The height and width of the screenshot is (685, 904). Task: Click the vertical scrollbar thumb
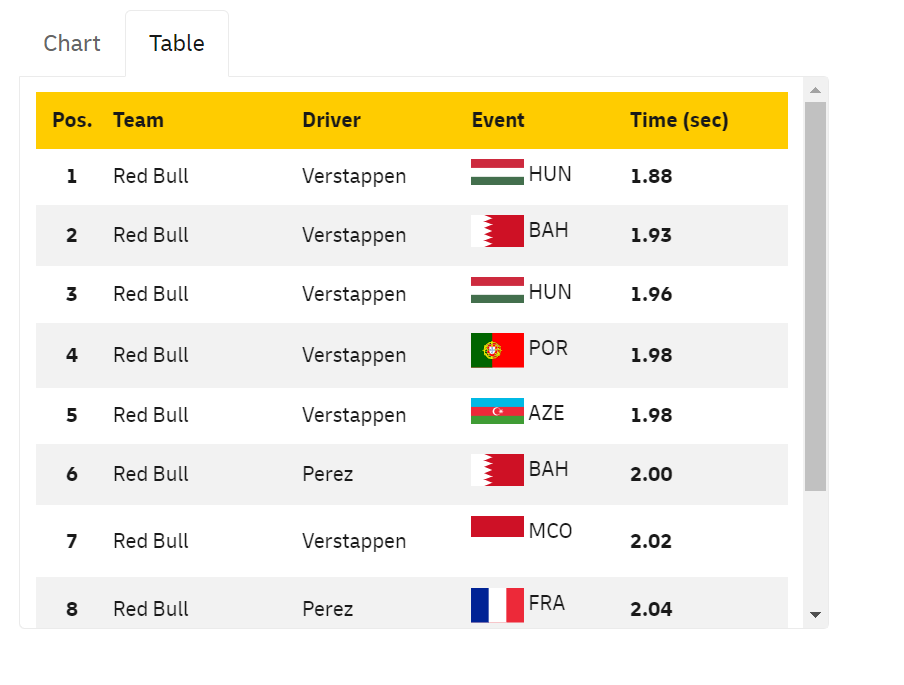tap(815, 295)
